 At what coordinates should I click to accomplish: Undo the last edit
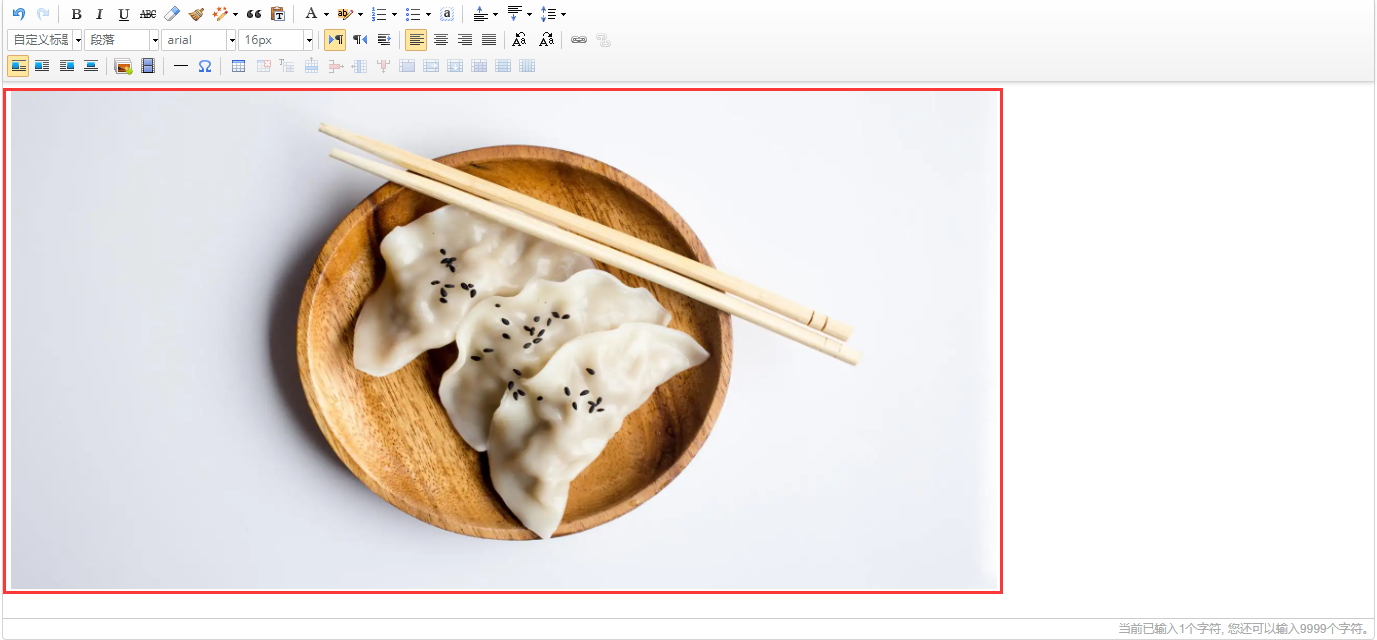click(19, 14)
